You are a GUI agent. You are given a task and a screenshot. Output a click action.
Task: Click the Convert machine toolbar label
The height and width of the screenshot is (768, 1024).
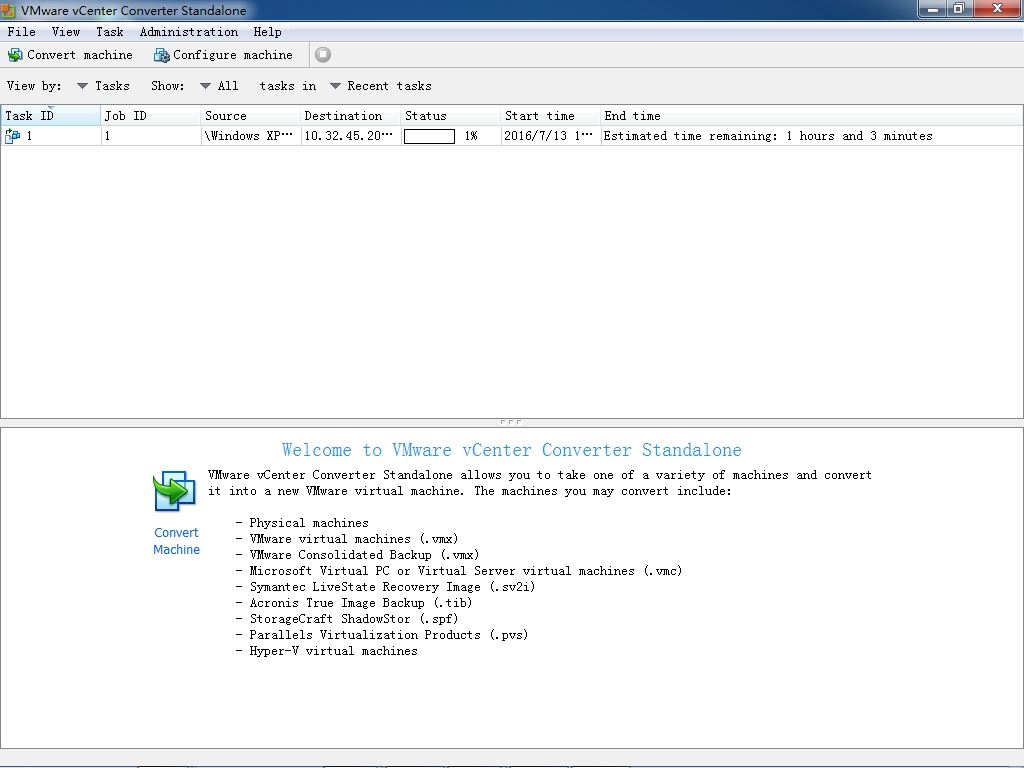click(x=80, y=56)
